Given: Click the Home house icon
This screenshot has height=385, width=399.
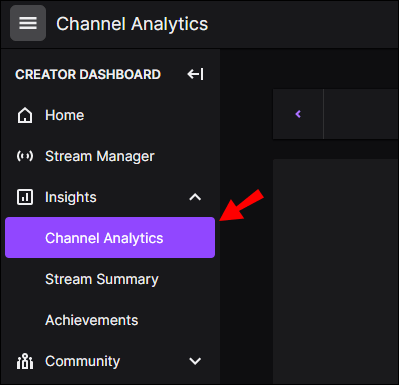Looking at the screenshot, I should pos(25,116).
